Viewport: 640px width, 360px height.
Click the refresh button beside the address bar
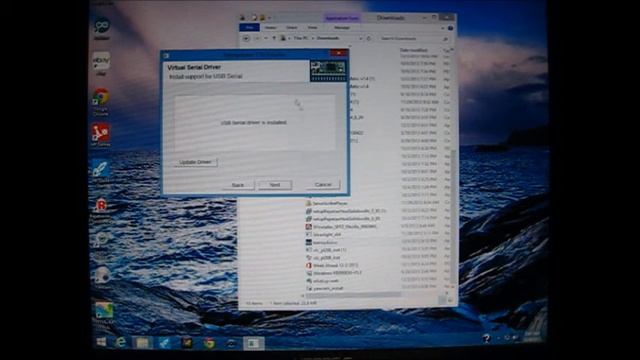coord(369,38)
